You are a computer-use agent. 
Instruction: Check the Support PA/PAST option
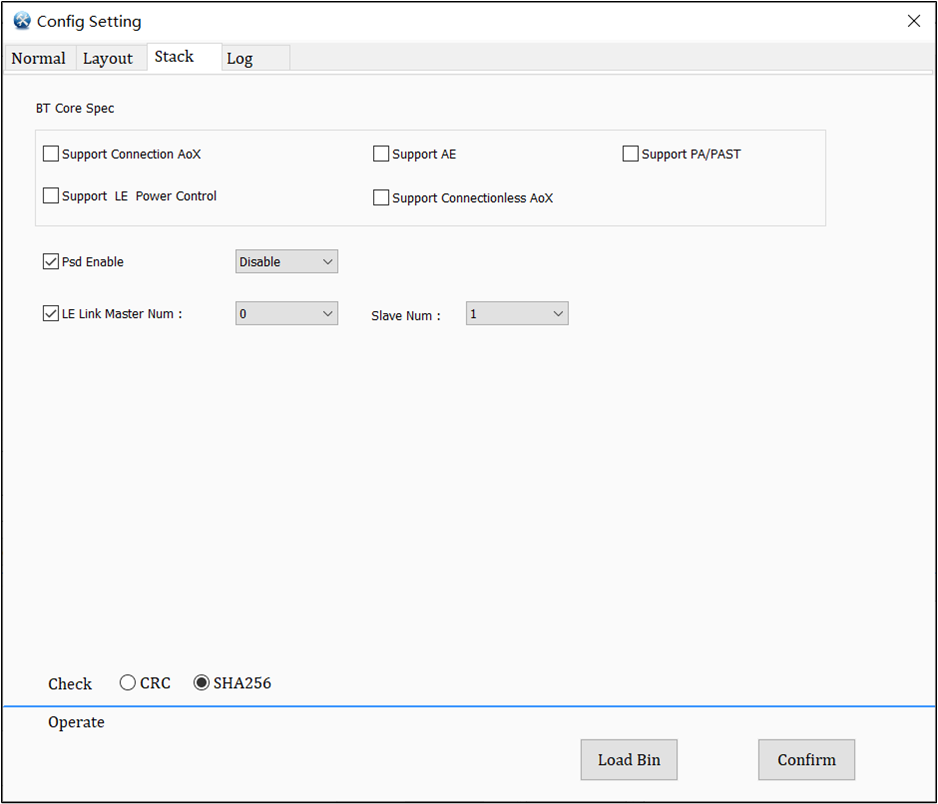(x=631, y=154)
